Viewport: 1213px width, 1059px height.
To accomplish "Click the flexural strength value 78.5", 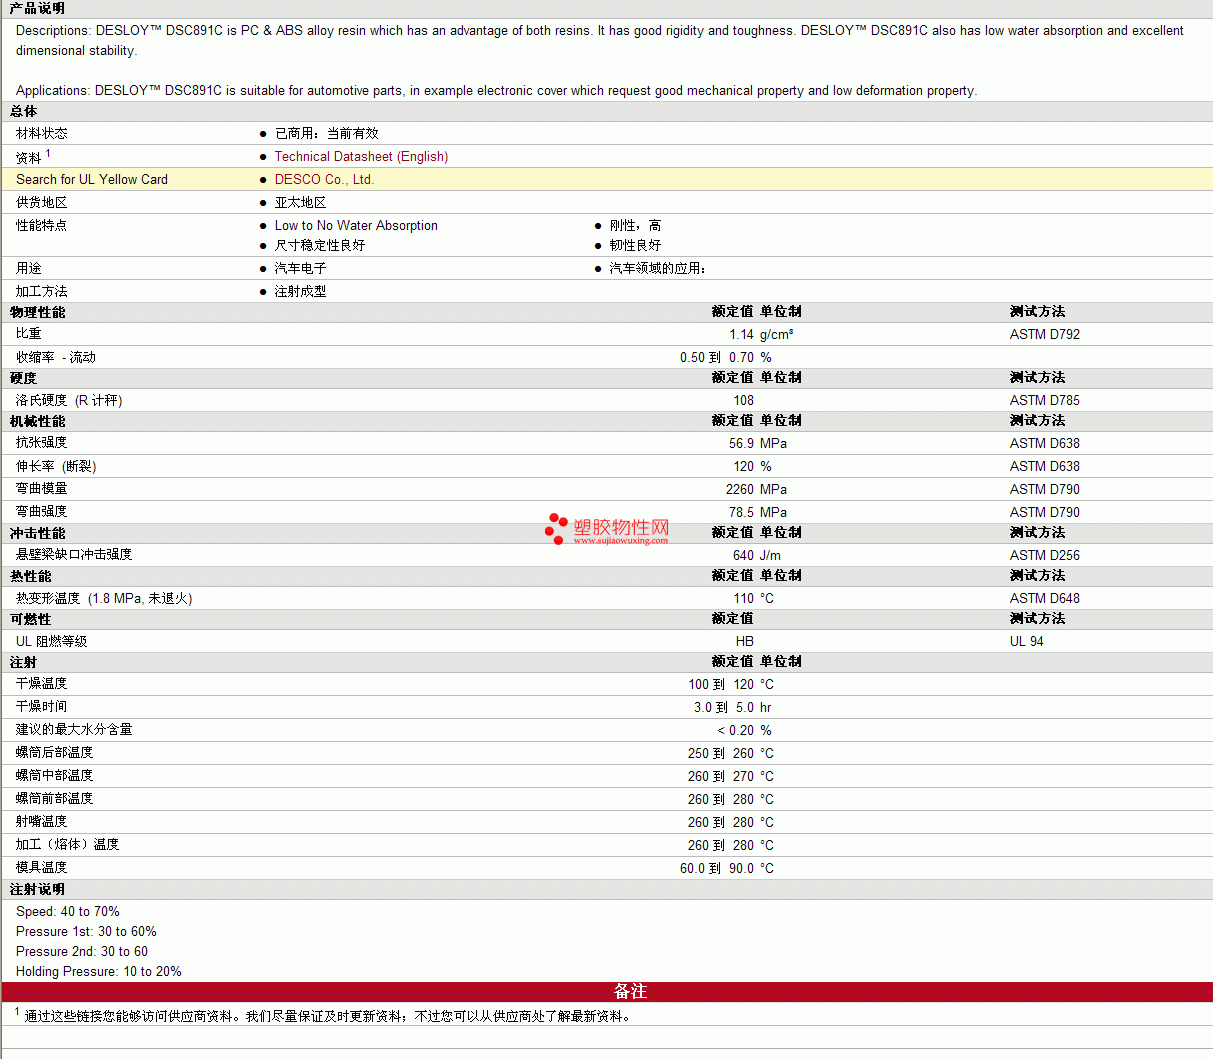I will click(741, 512).
